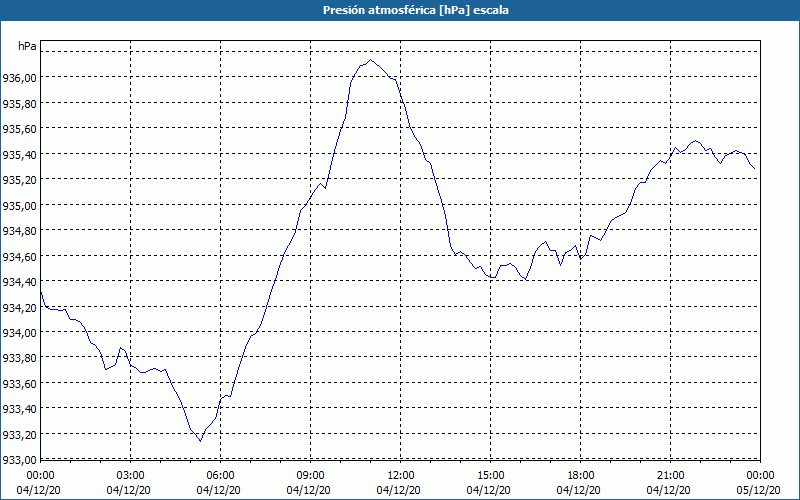Select the 933,20 axis value

point(19,434)
